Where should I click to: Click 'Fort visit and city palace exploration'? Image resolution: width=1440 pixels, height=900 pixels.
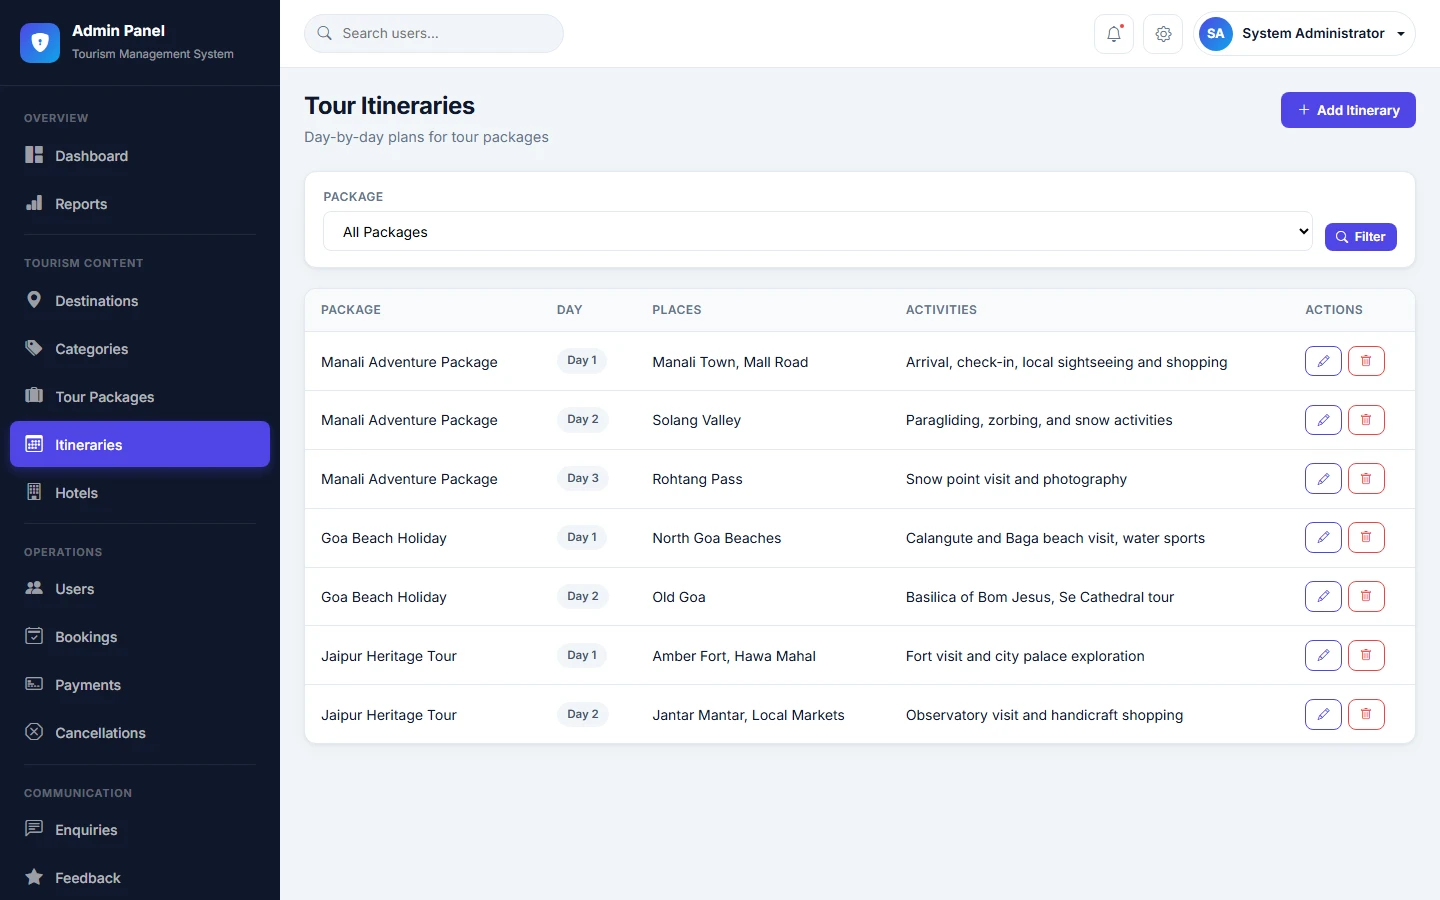pos(1025,656)
